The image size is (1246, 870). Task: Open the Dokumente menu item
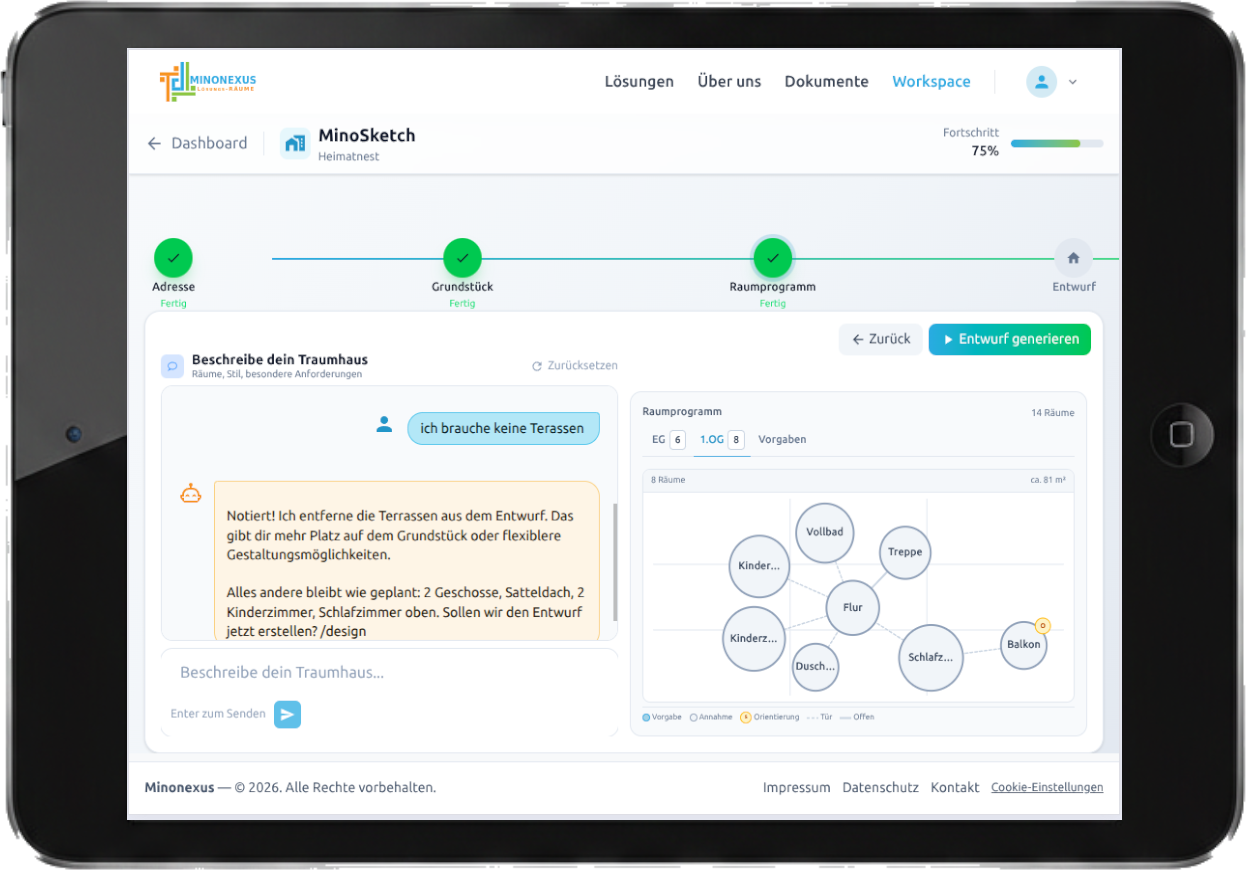(826, 82)
